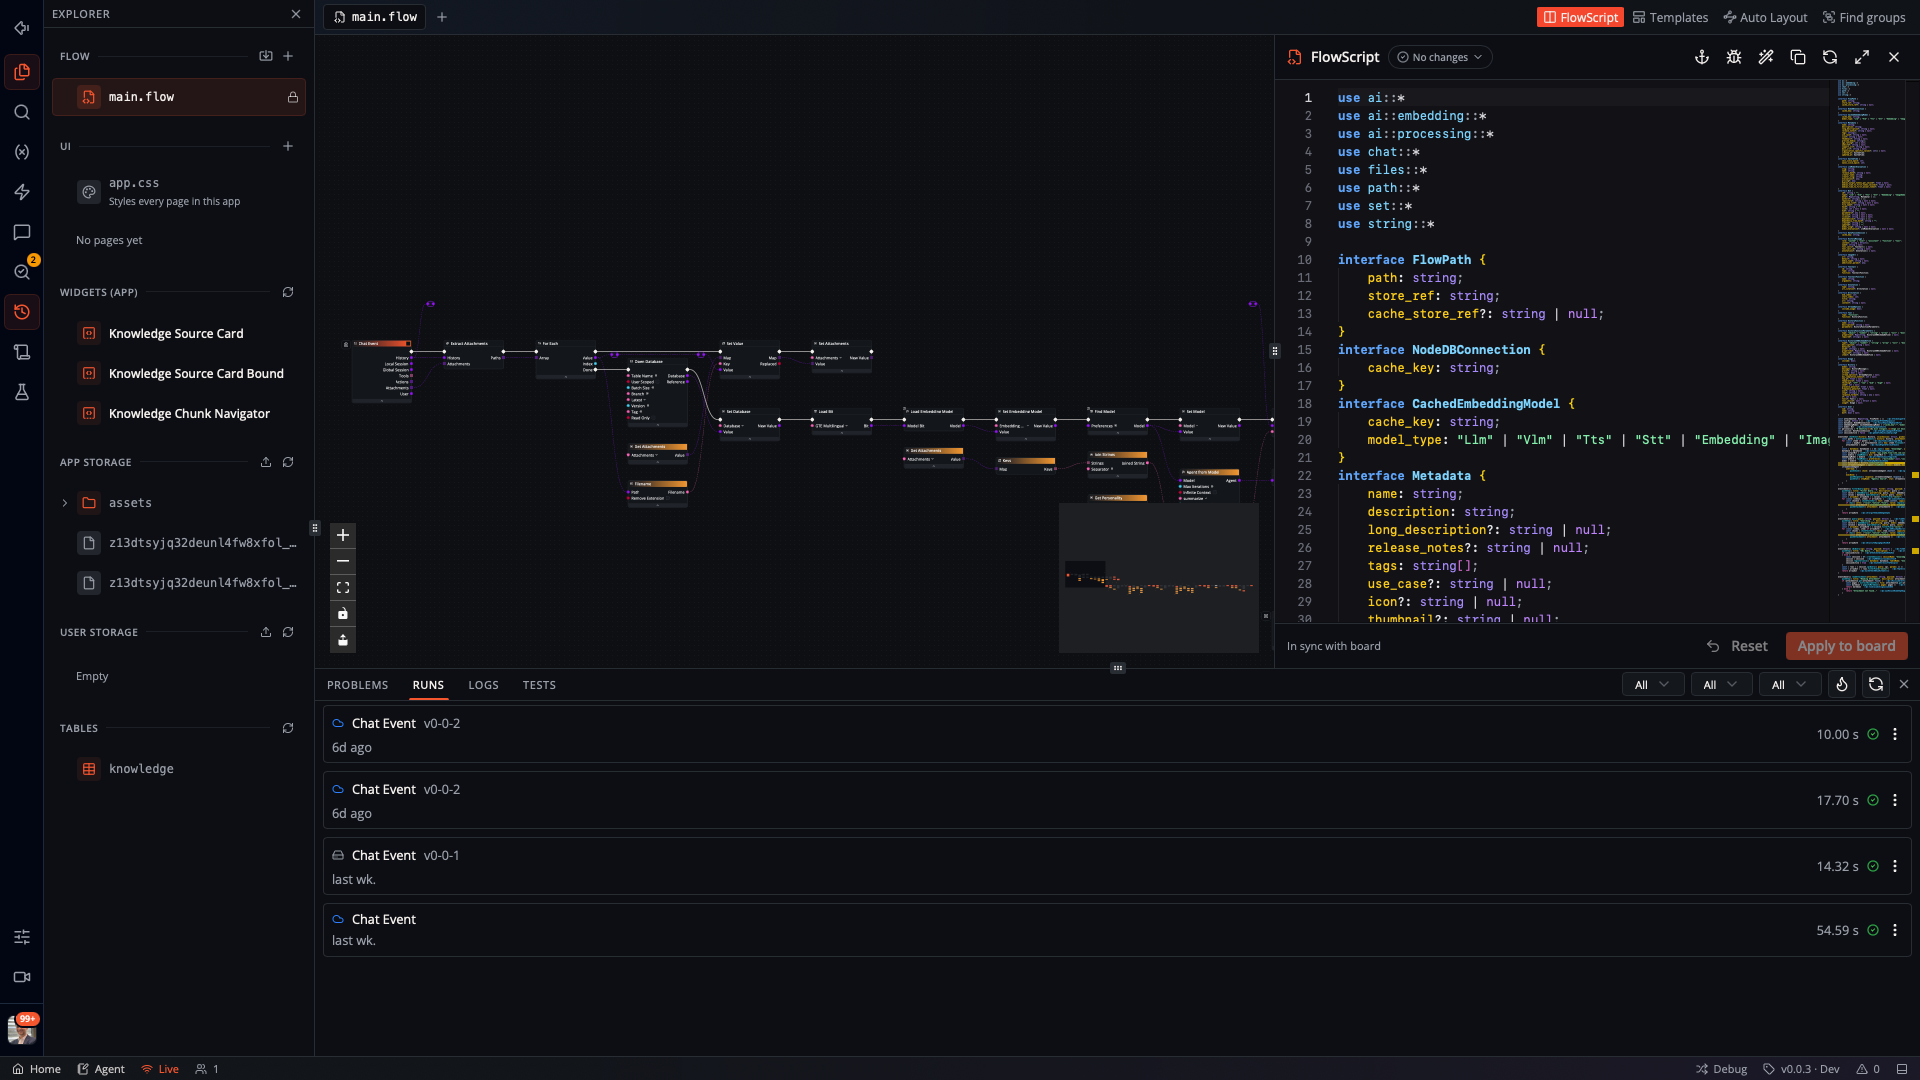Open the No changes dropdown
The image size is (1920, 1080).
[x=1440, y=57]
